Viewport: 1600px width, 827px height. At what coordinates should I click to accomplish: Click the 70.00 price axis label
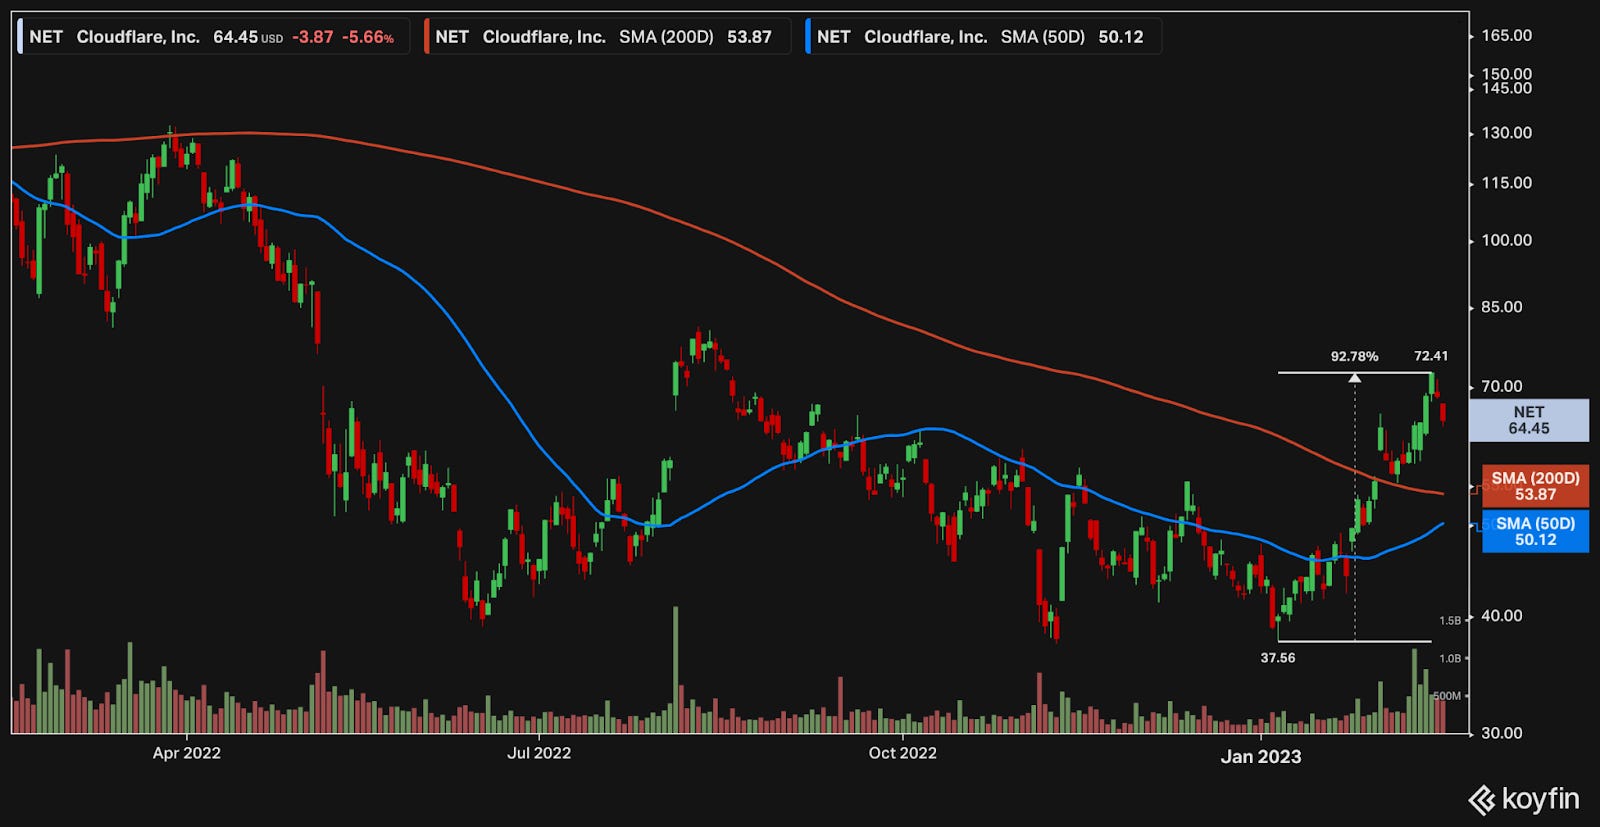pos(1502,386)
